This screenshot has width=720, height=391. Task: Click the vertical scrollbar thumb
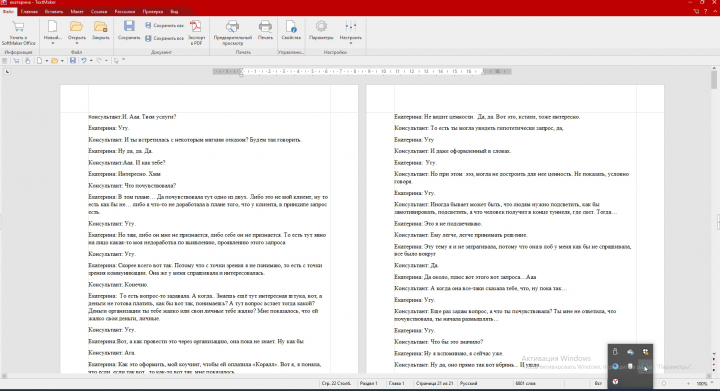pyautogui.click(x=714, y=80)
